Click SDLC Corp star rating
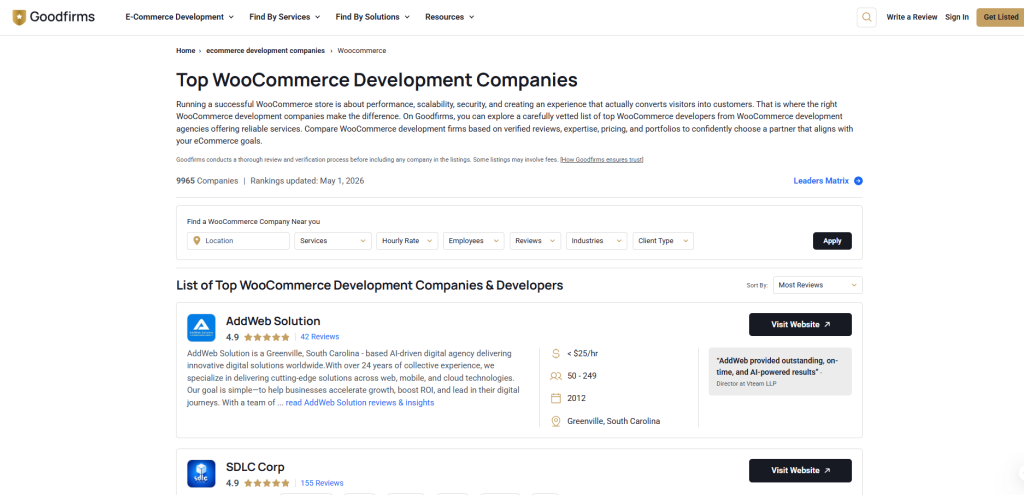The height and width of the screenshot is (495, 1024). coord(266,483)
